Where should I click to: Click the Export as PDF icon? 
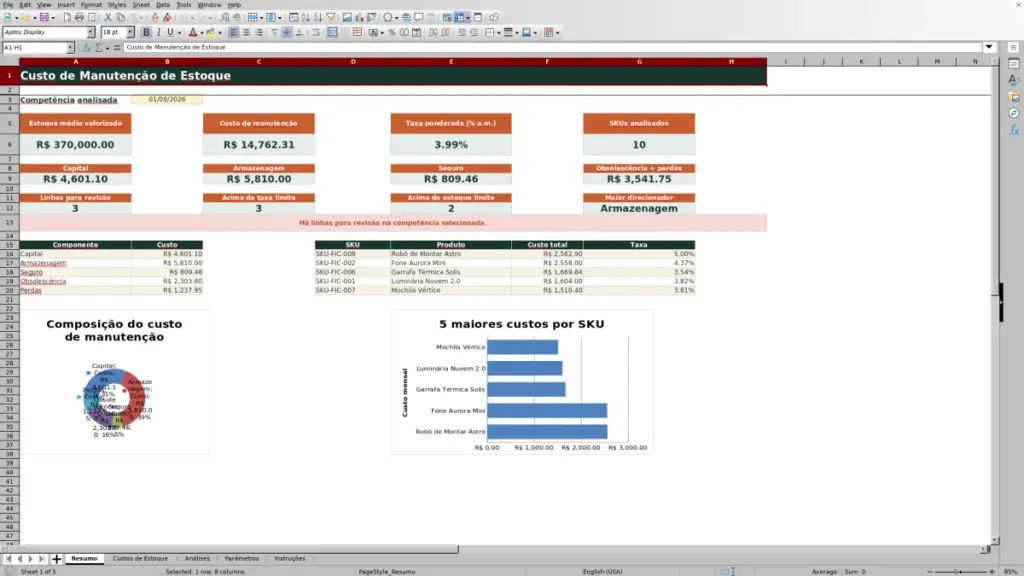click(x=67, y=18)
